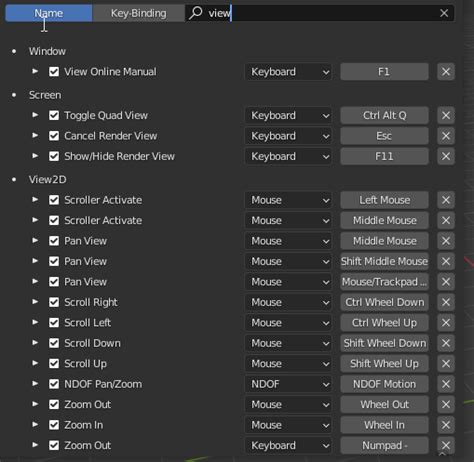The image size is (474, 462).
Task: Remove the Scroll Right keymap entry
Action: coord(446,302)
